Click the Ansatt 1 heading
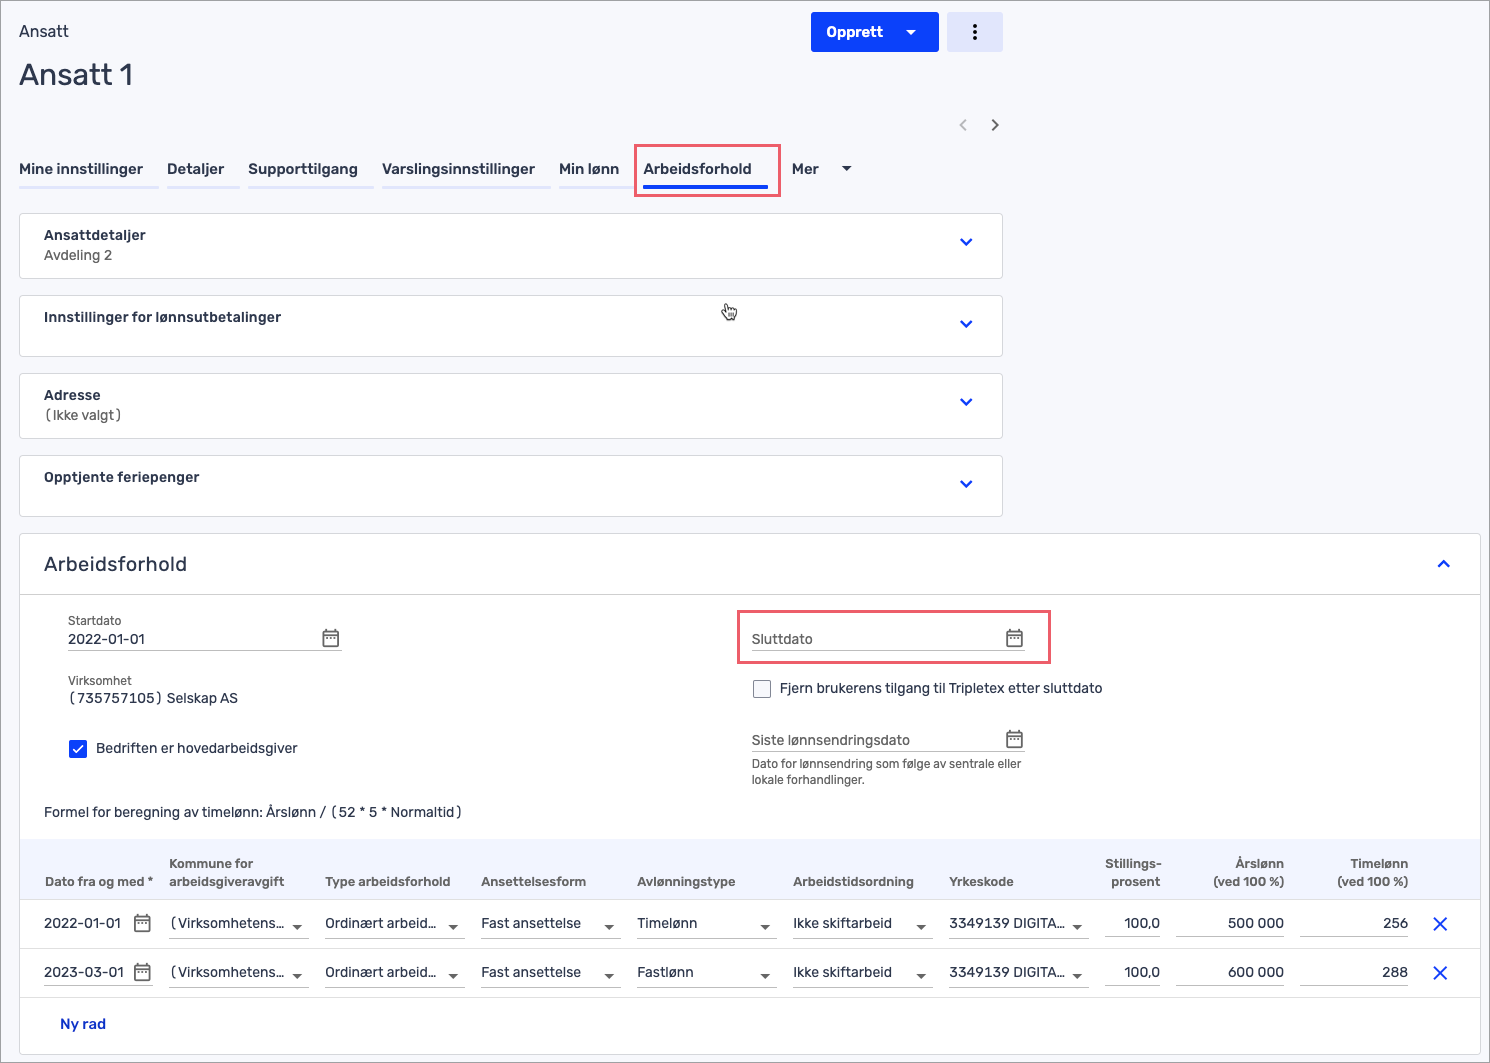The width and height of the screenshot is (1490, 1063). coord(76,75)
